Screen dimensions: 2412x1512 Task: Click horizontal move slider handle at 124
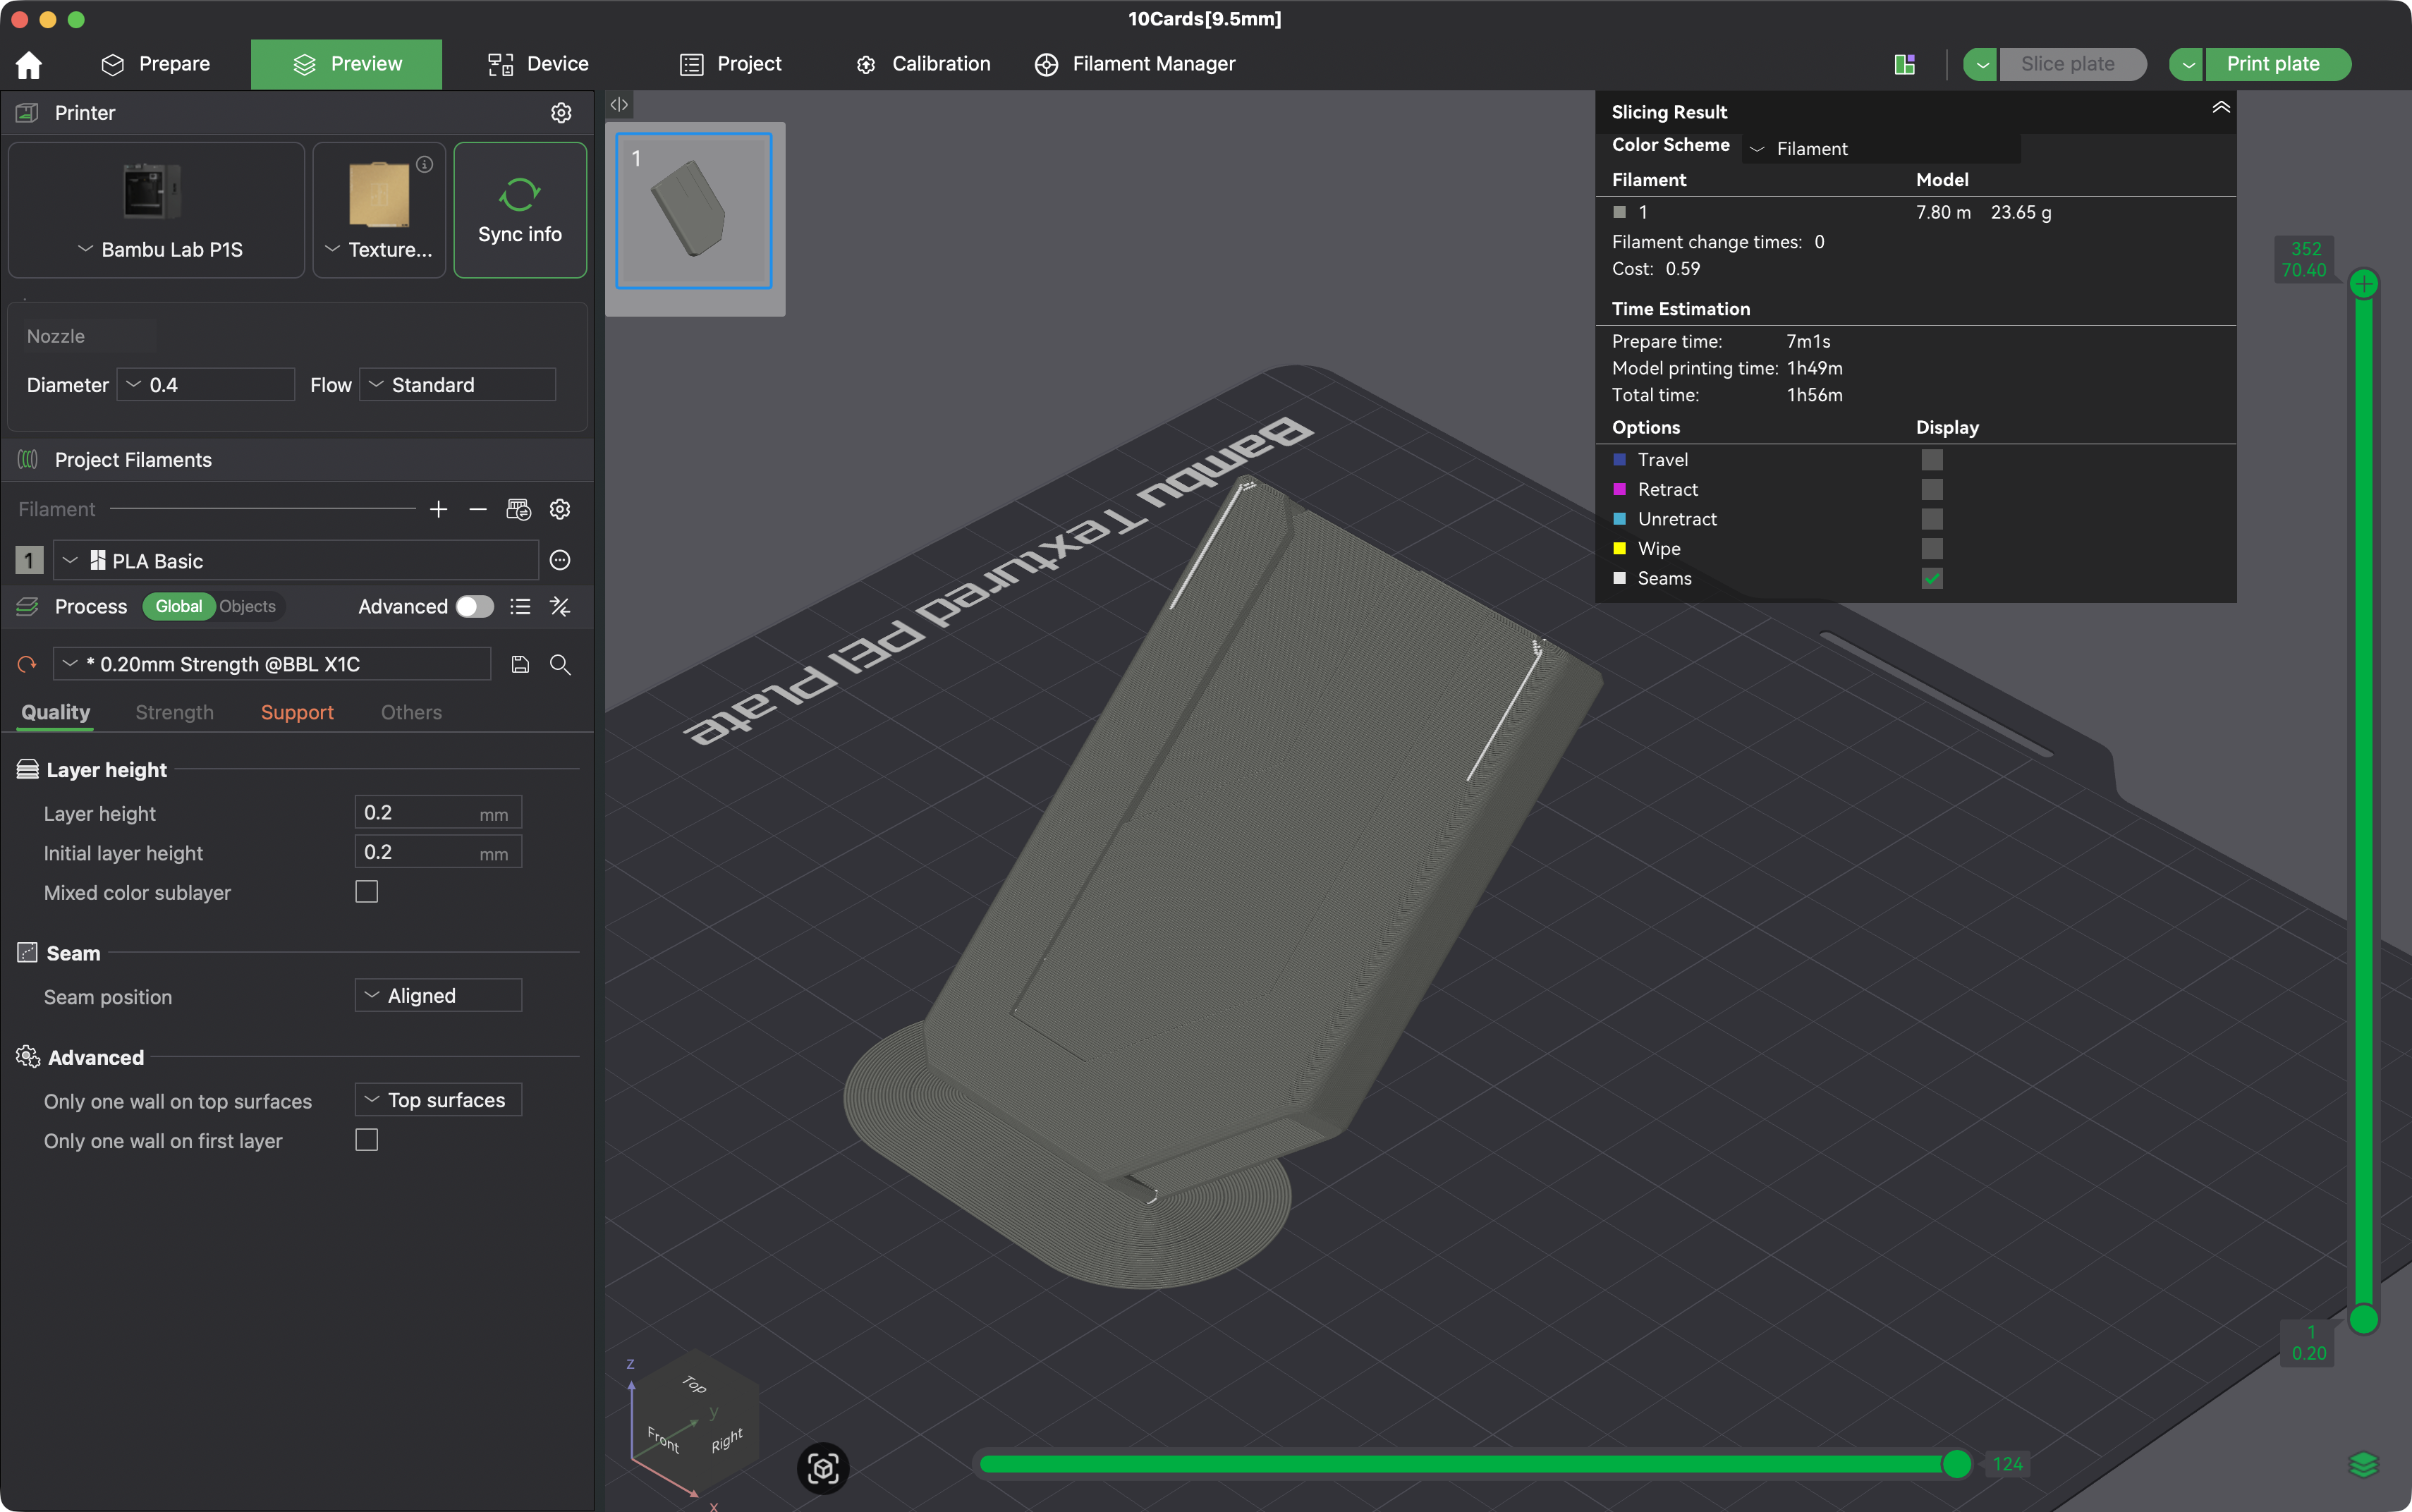click(x=1956, y=1465)
